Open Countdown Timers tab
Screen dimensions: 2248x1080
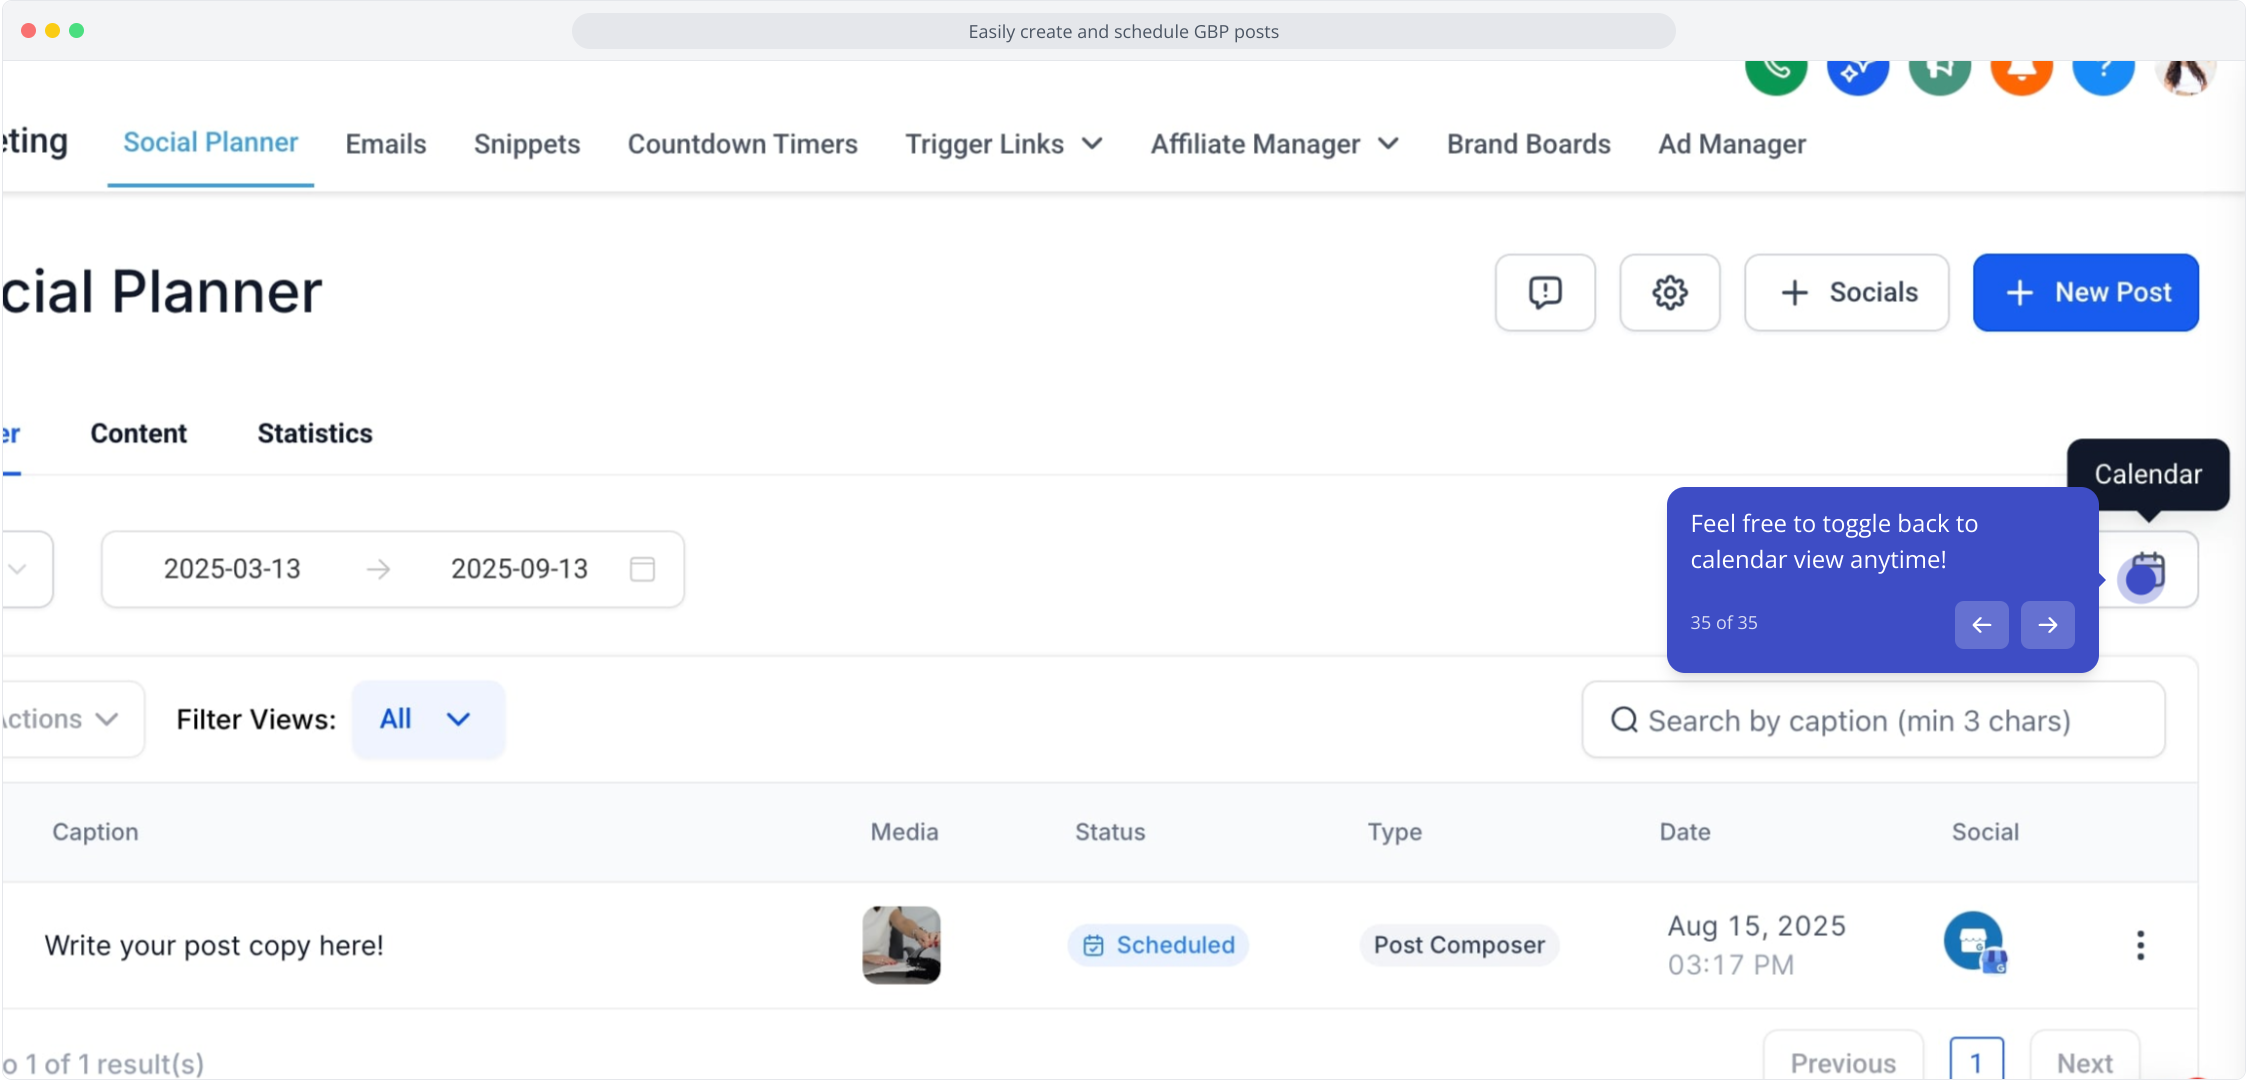(x=743, y=144)
